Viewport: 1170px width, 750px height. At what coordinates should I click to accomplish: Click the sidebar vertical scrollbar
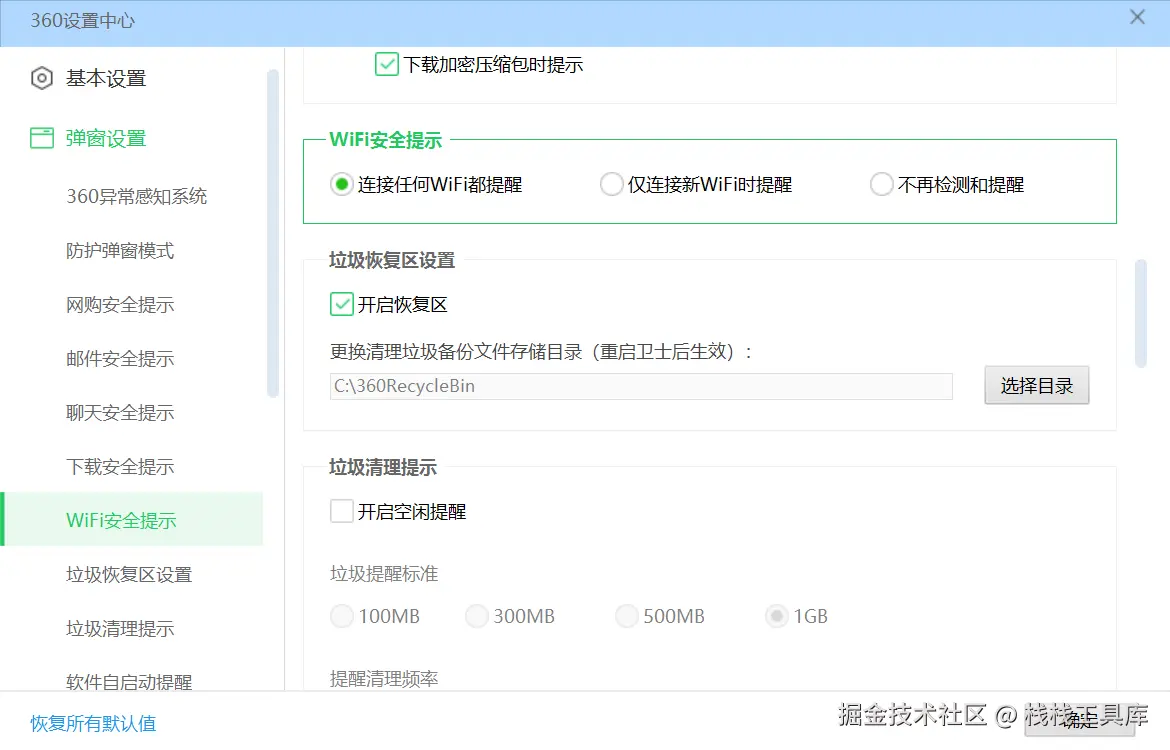click(272, 234)
